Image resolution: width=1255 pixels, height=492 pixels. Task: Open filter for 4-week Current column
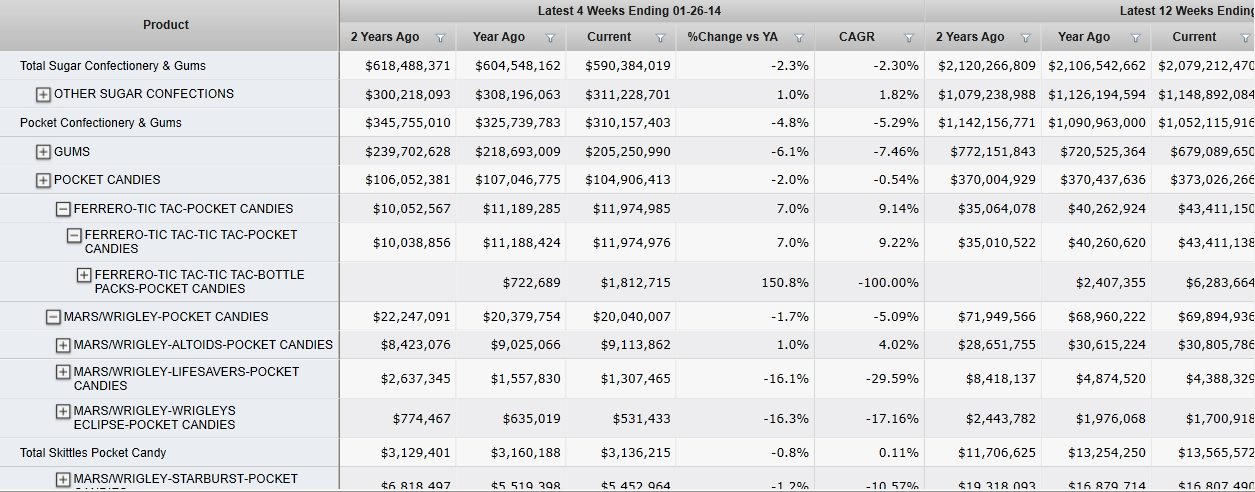pyautogui.click(x=660, y=38)
